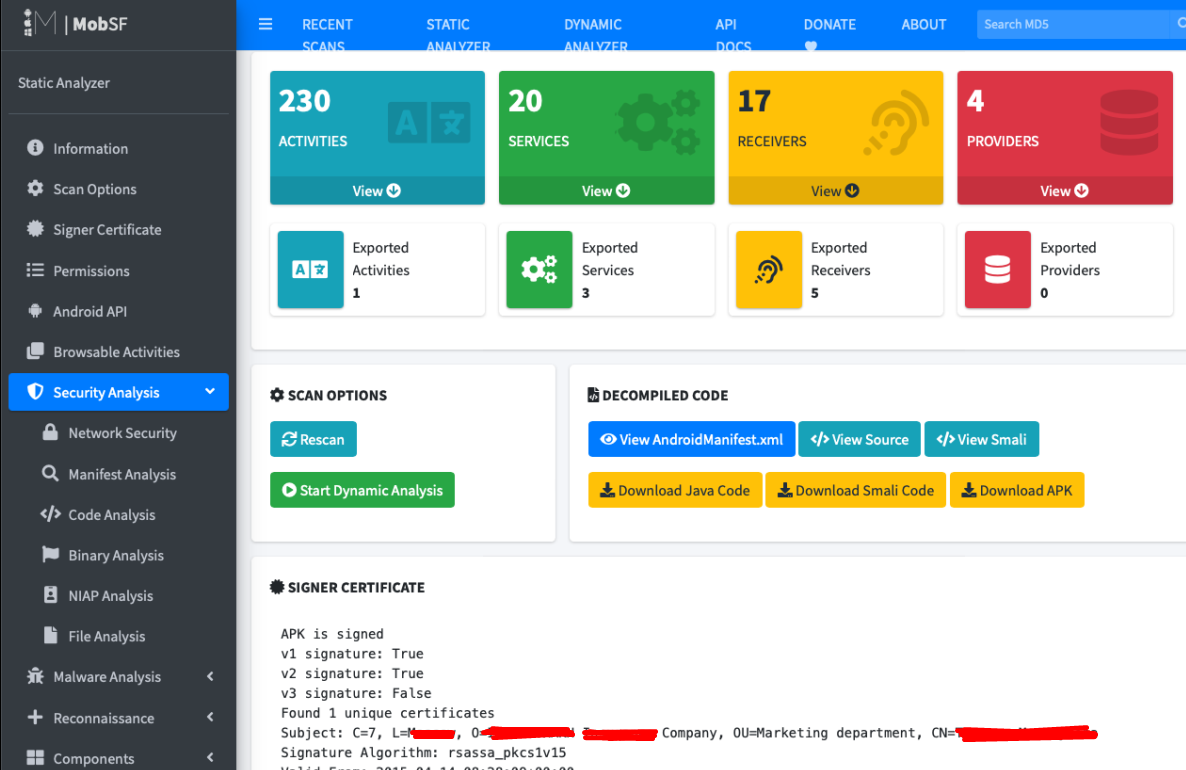Image resolution: width=1186 pixels, height=770 pixels.
Task: Expand the Components chevron
Action: tap(210, 757)
